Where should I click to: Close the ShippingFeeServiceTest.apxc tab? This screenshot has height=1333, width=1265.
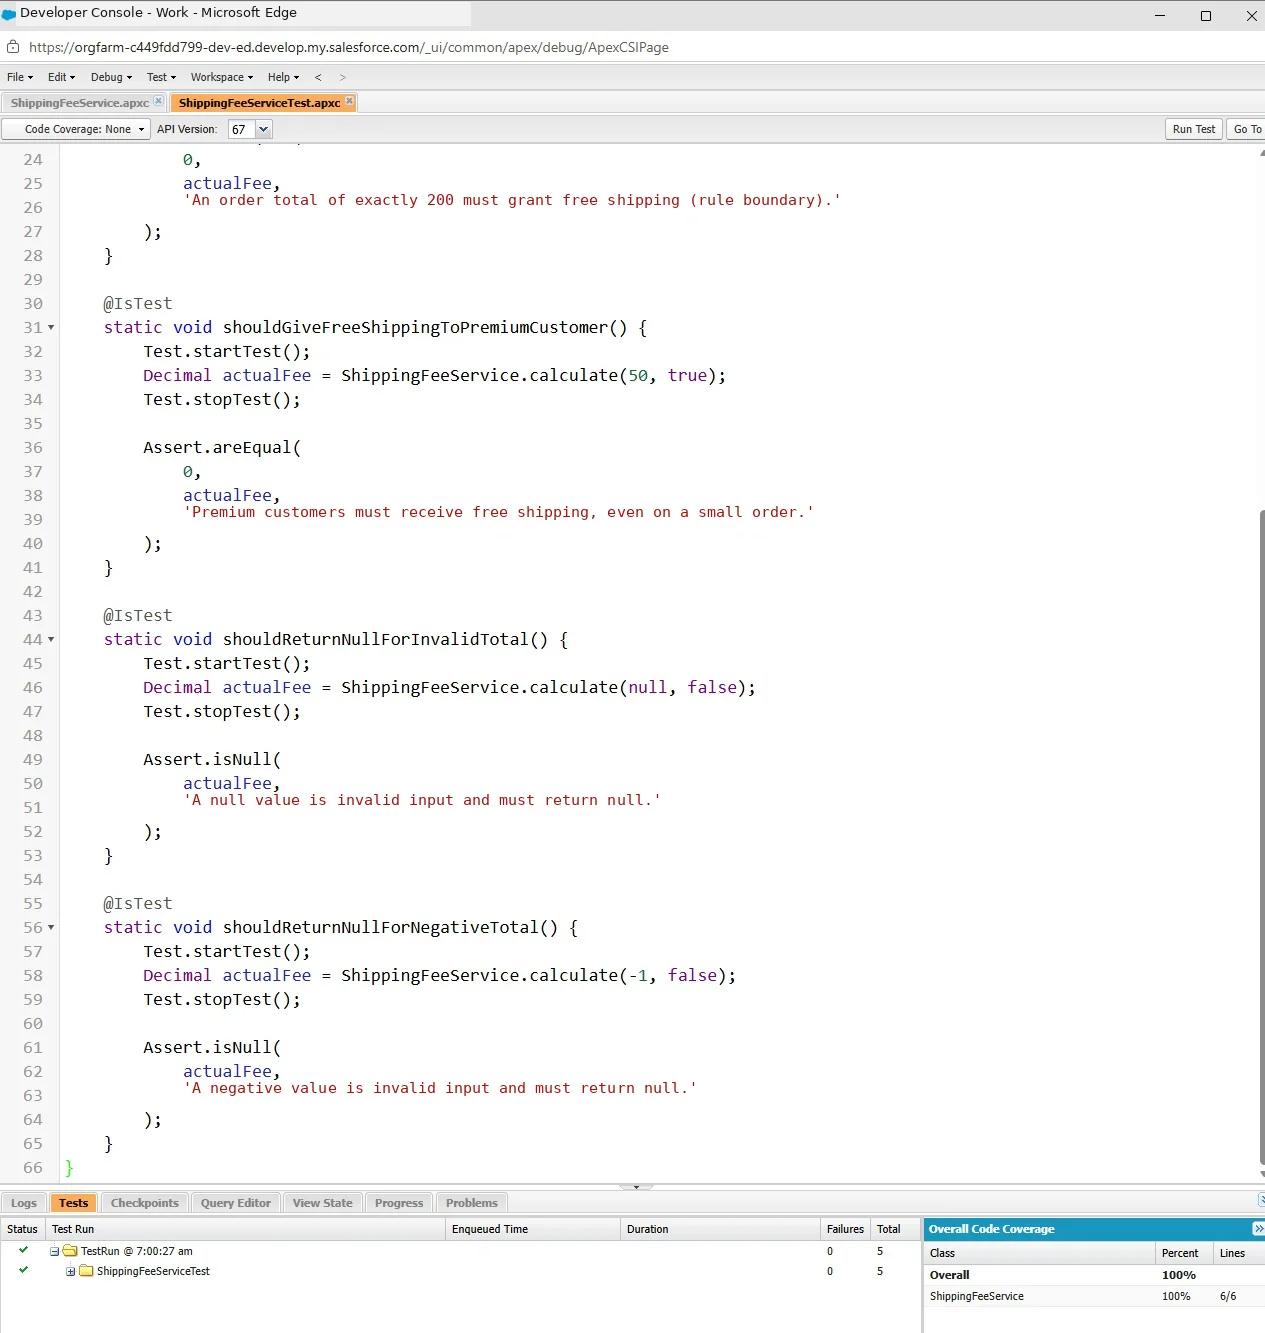tap(349, 101)
